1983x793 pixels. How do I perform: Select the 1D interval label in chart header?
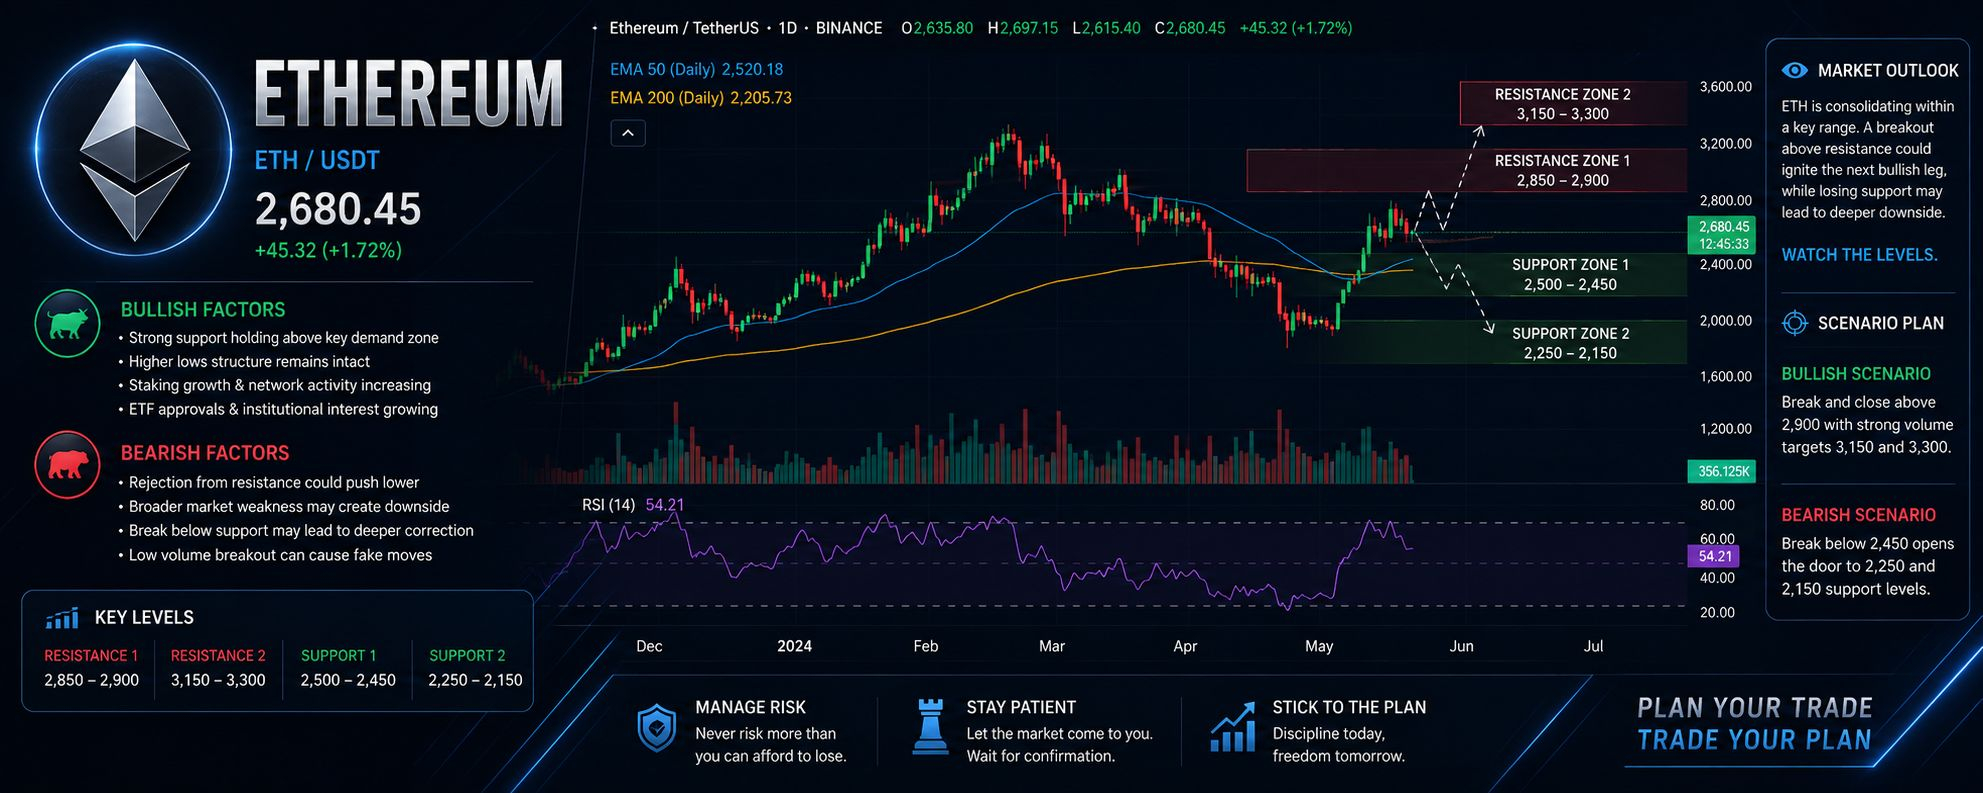tap(788, 28)
